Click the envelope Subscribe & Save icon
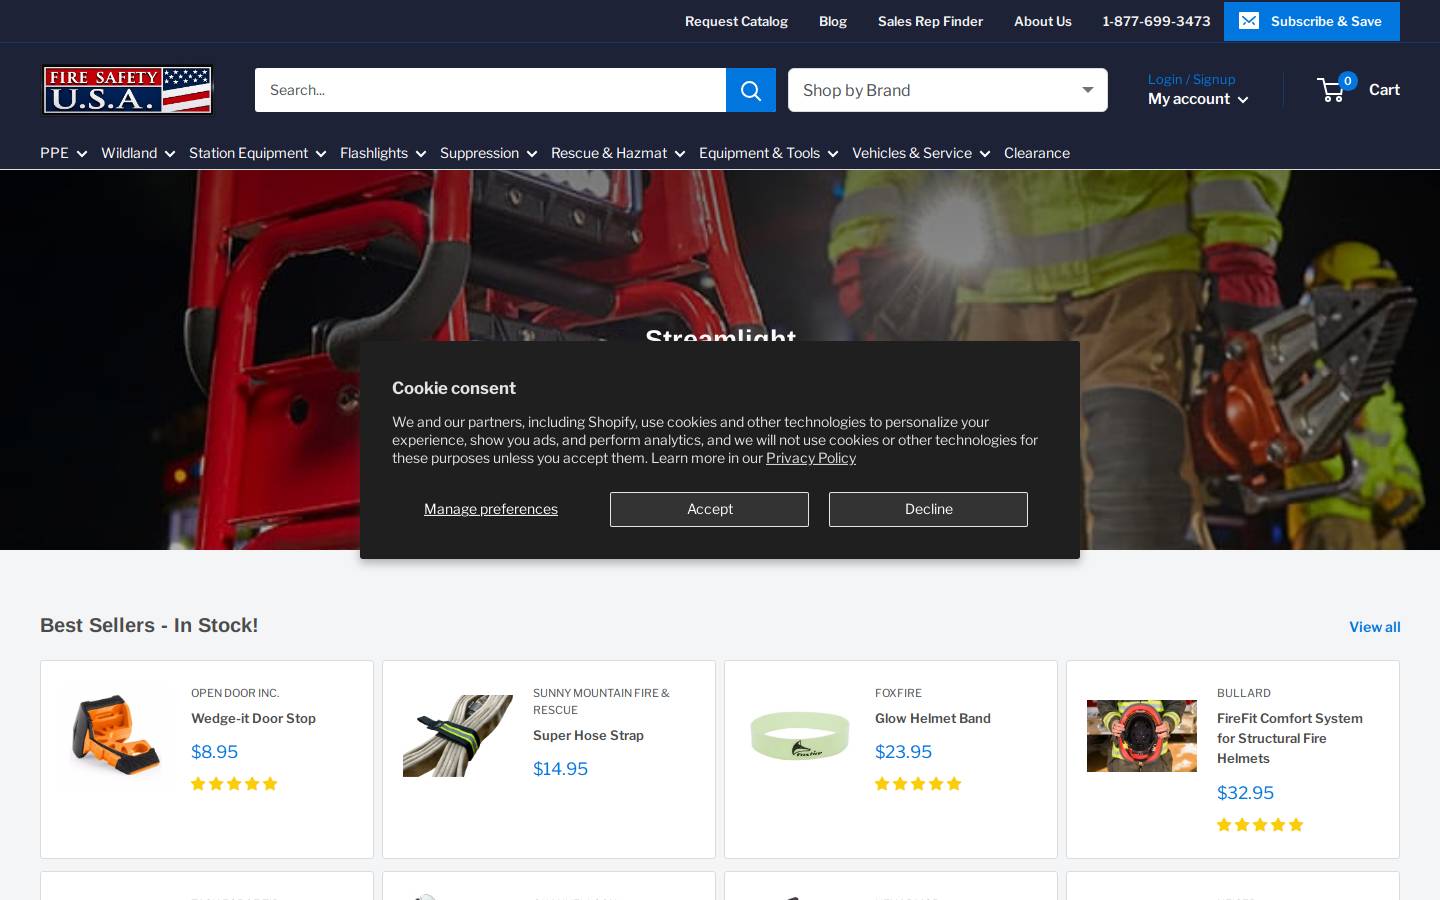1440x900 pixels. click(x=1249, y=21)
